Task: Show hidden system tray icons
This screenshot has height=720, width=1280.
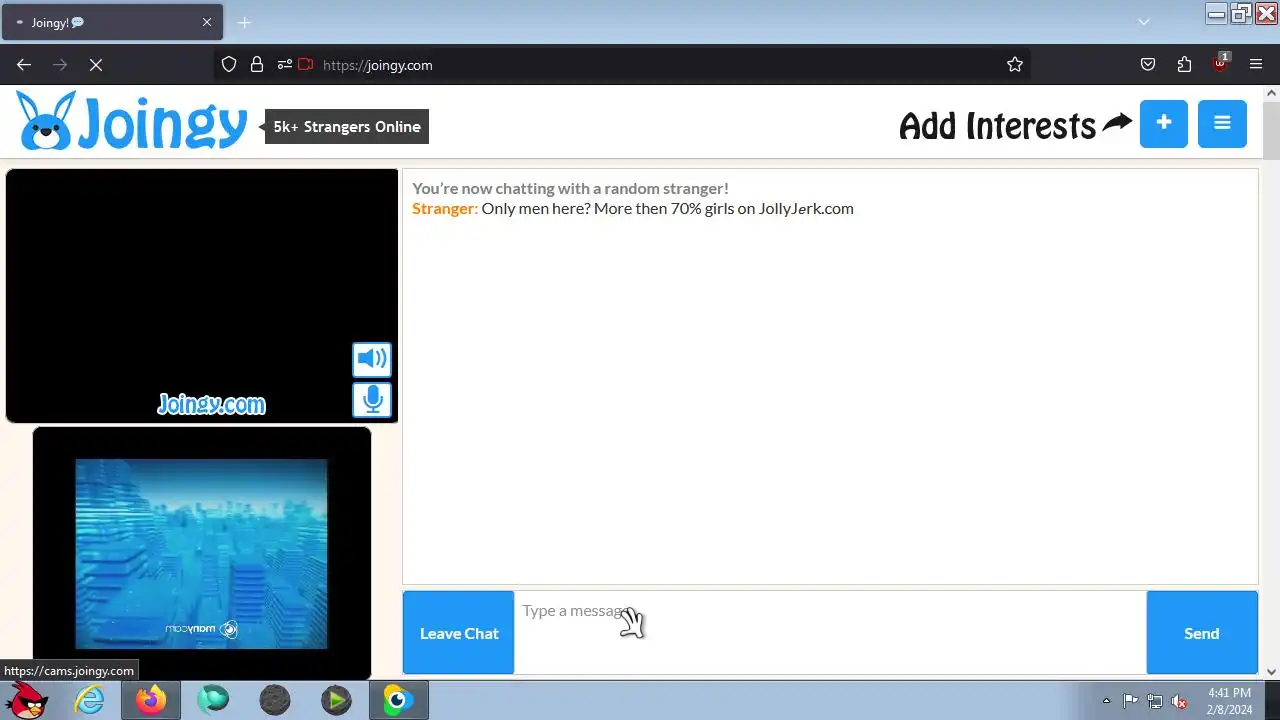Action: 1106,701
